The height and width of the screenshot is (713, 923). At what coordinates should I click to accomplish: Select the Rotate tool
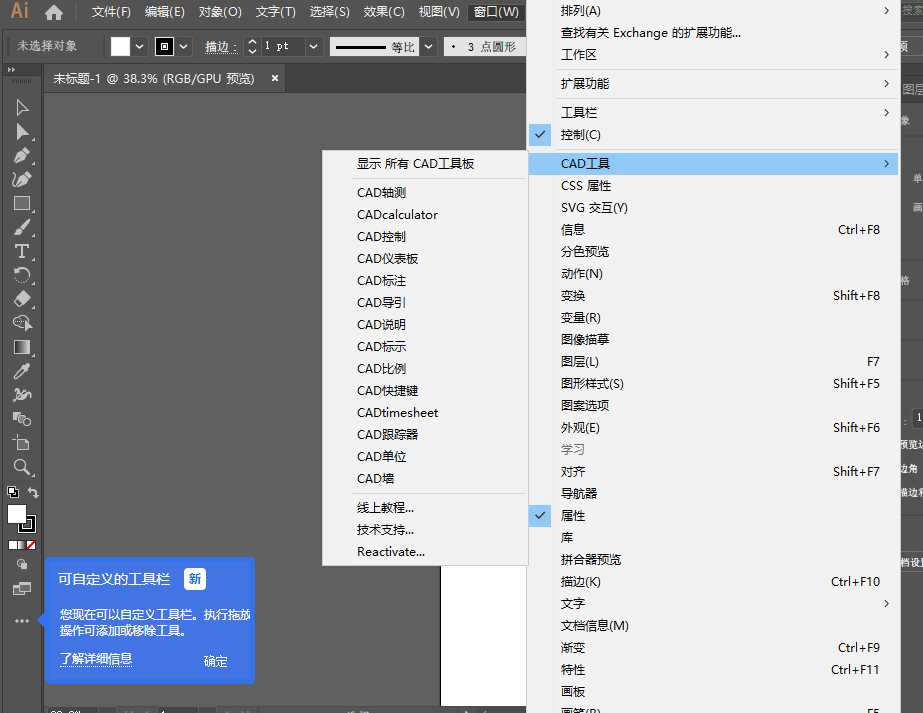coord(22,276)
